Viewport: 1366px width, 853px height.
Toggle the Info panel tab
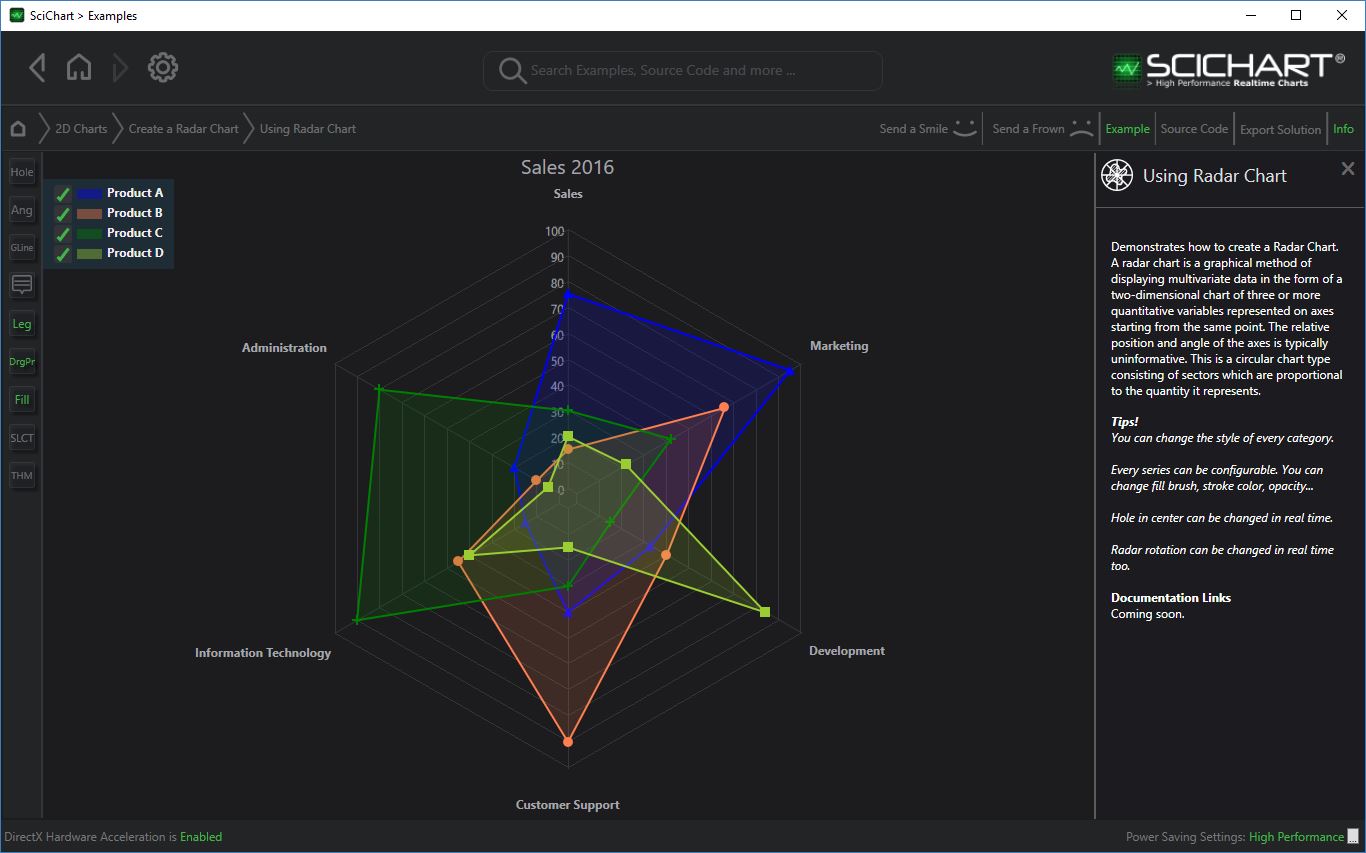[x=1343, y=129]
